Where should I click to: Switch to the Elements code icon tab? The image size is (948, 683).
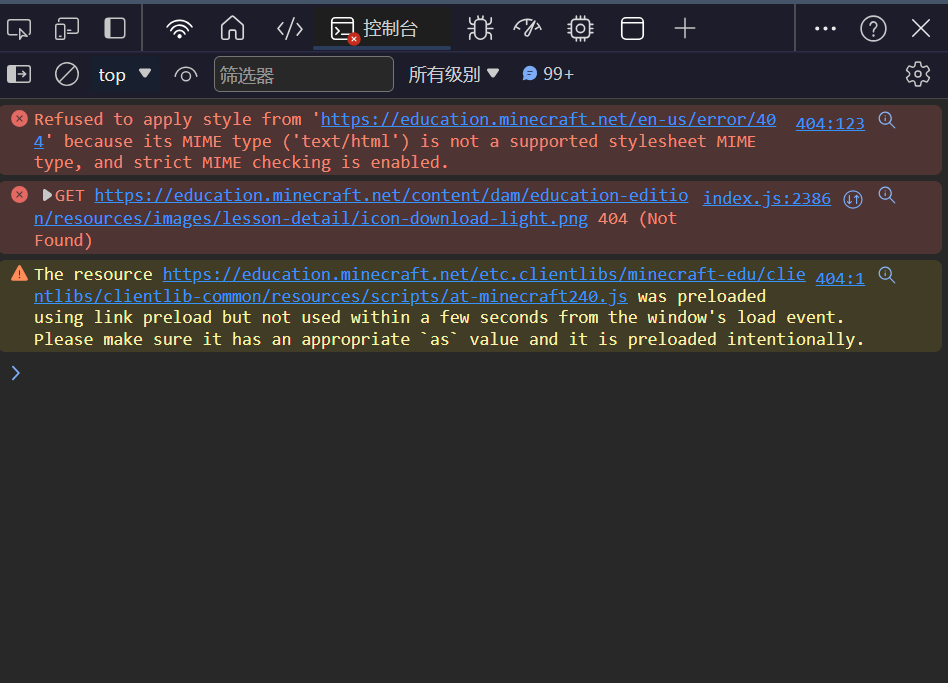coord(289,29)
